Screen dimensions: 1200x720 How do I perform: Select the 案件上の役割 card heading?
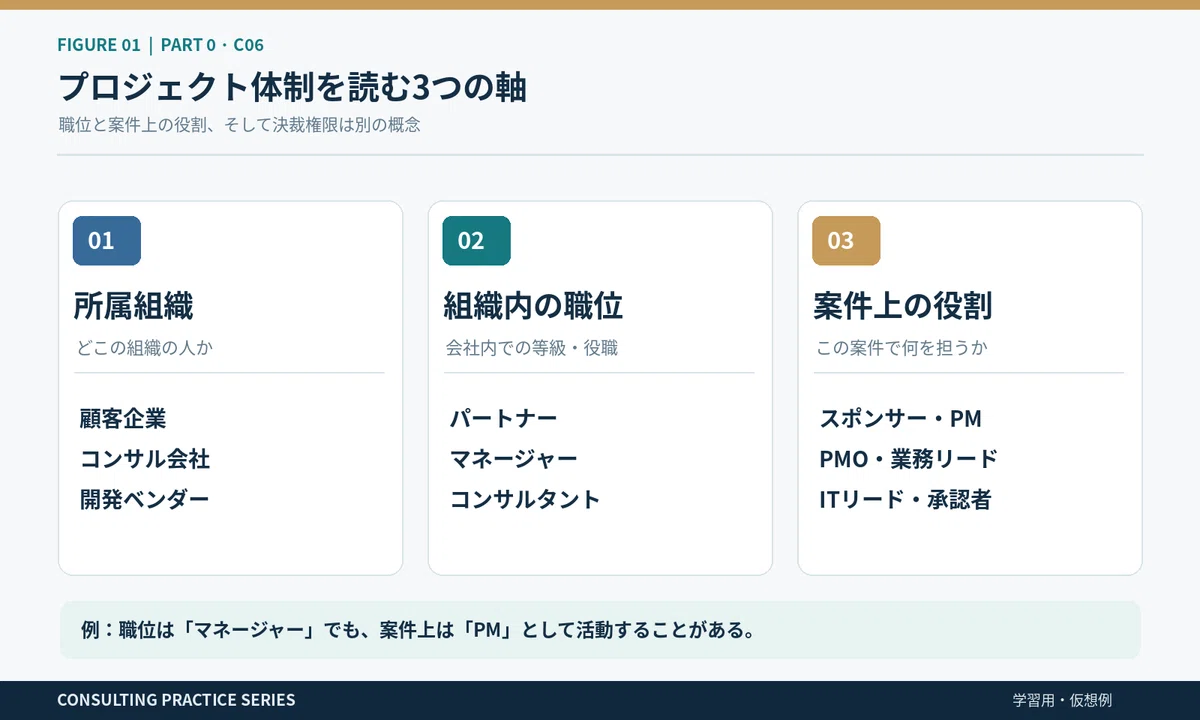pyautogui.click(x=903, y=306)
